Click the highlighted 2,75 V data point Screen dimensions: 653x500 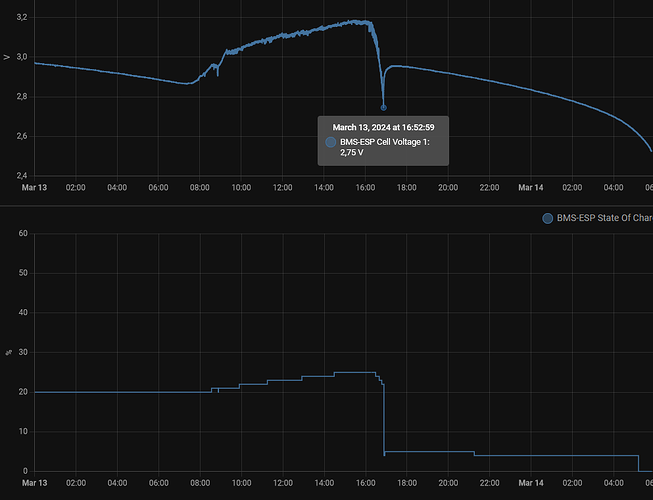tap(384, 108)
